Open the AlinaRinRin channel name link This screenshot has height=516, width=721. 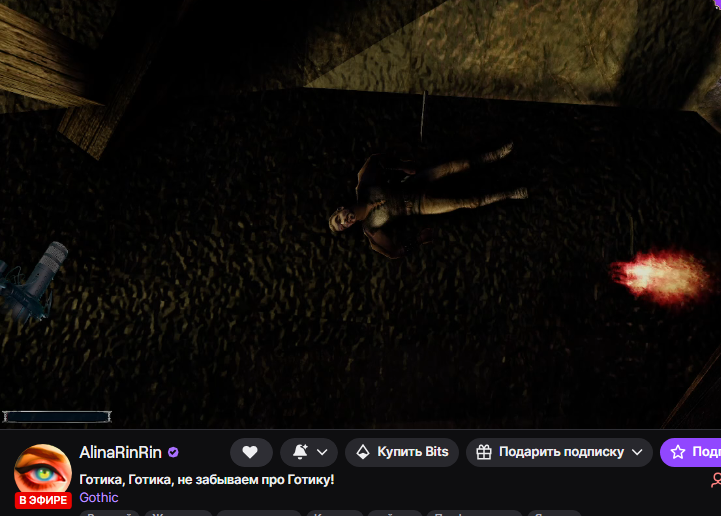click(120, 453)
